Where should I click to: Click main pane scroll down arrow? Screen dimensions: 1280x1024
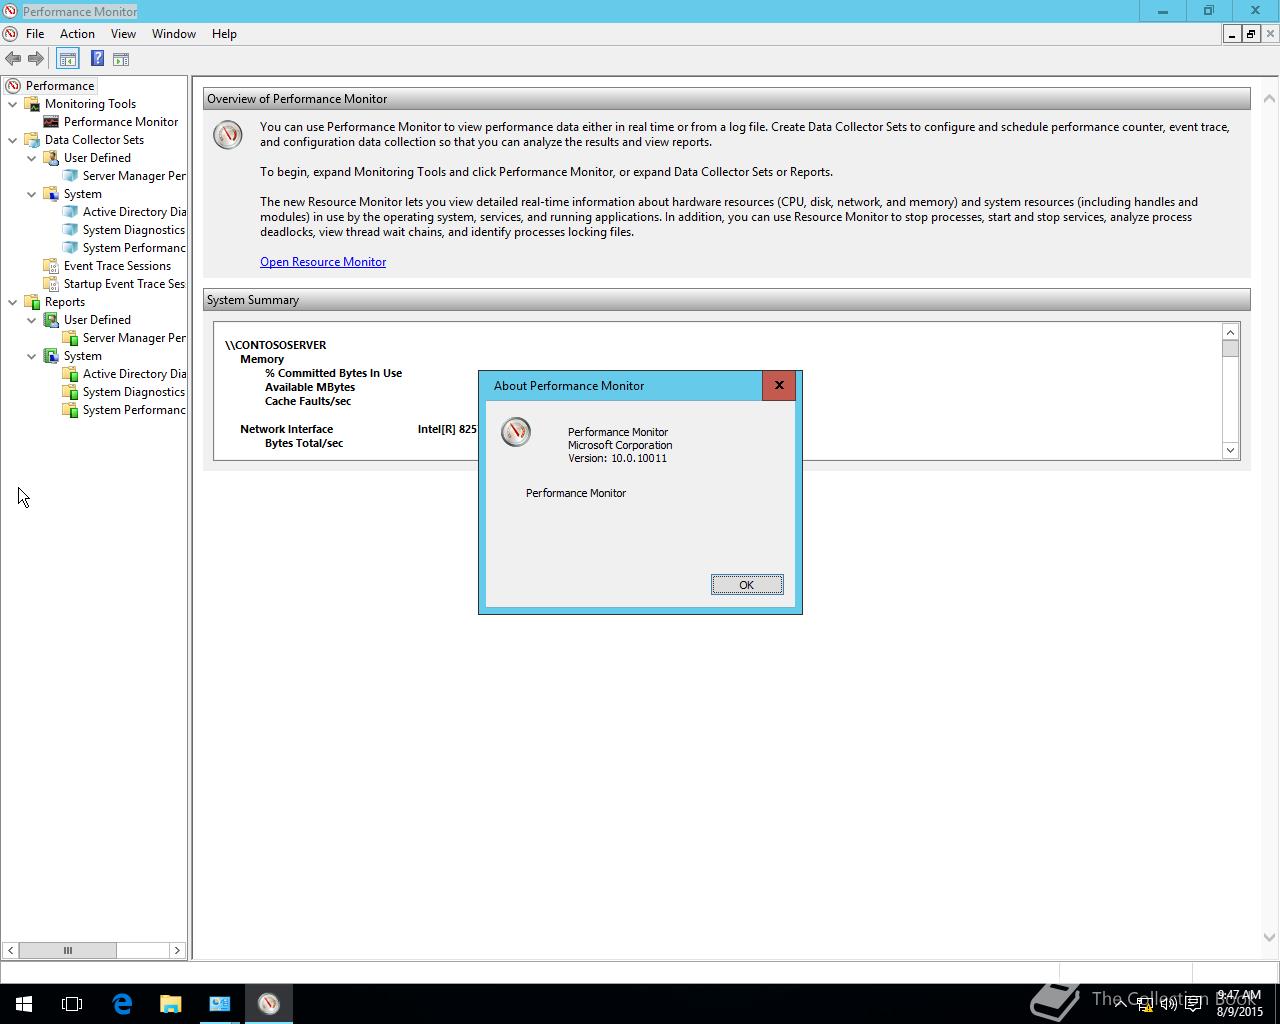point(1269,937)
